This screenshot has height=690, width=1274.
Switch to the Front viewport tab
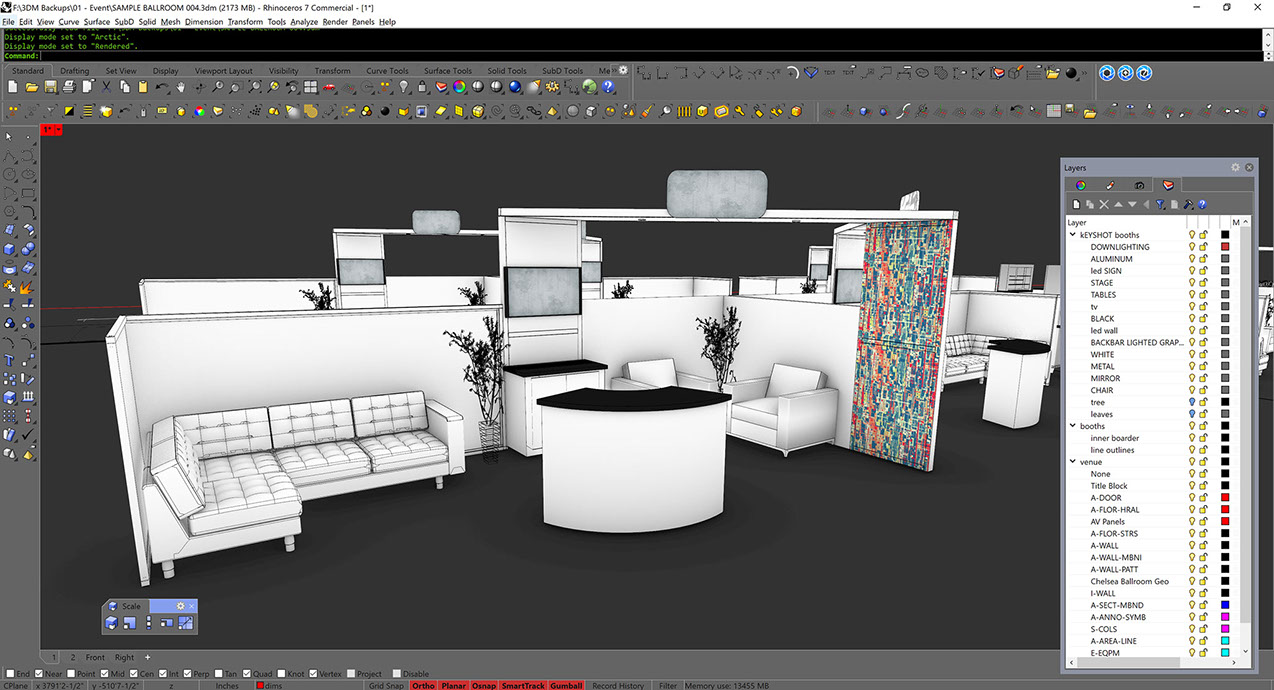[95, 657]
